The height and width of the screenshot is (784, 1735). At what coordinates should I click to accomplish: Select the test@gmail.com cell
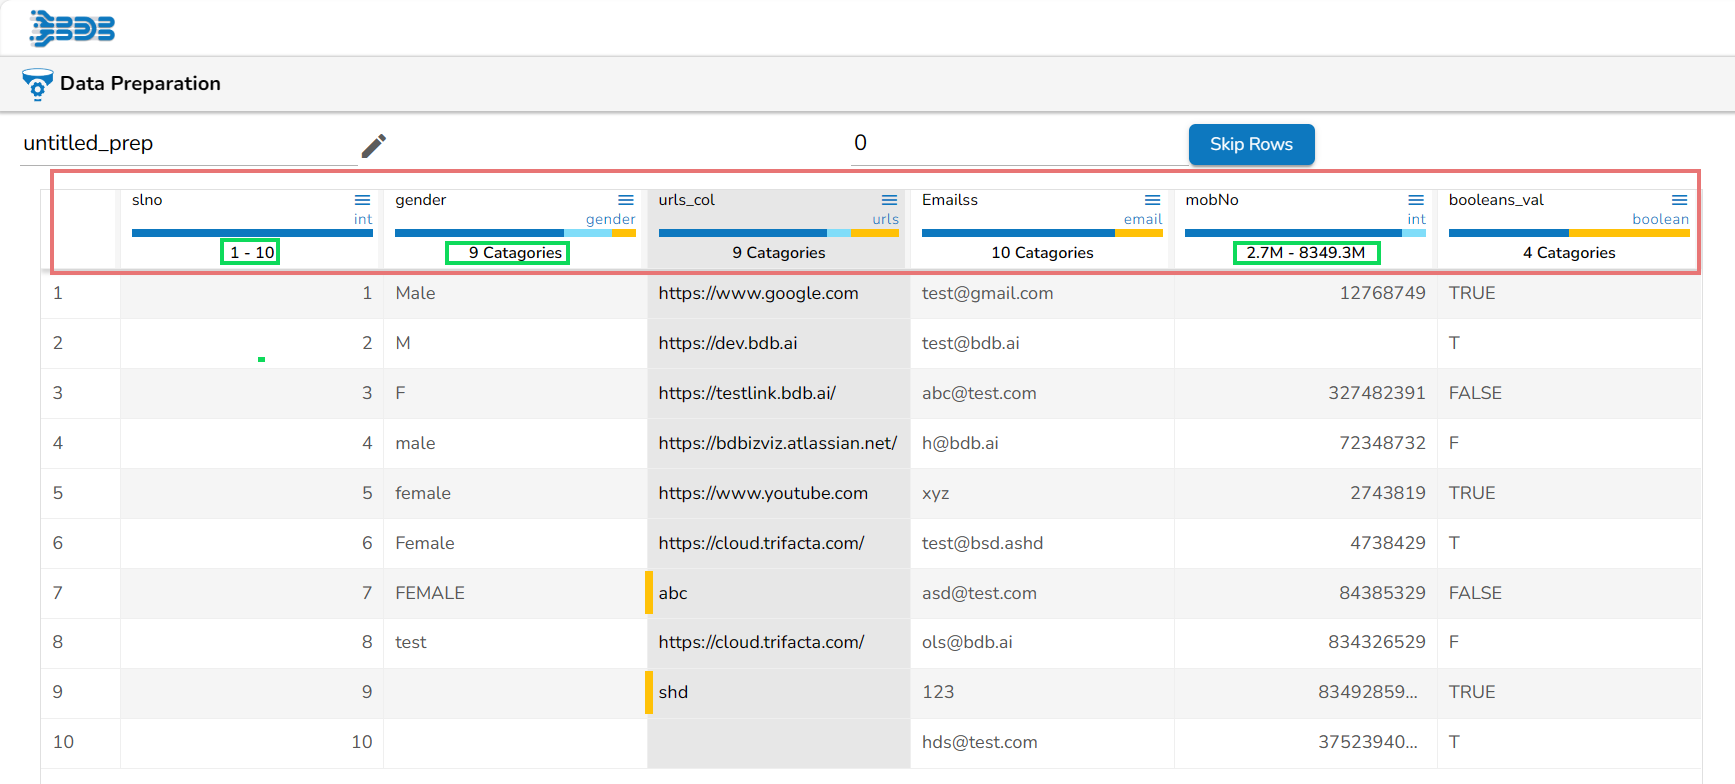[987, 293]
